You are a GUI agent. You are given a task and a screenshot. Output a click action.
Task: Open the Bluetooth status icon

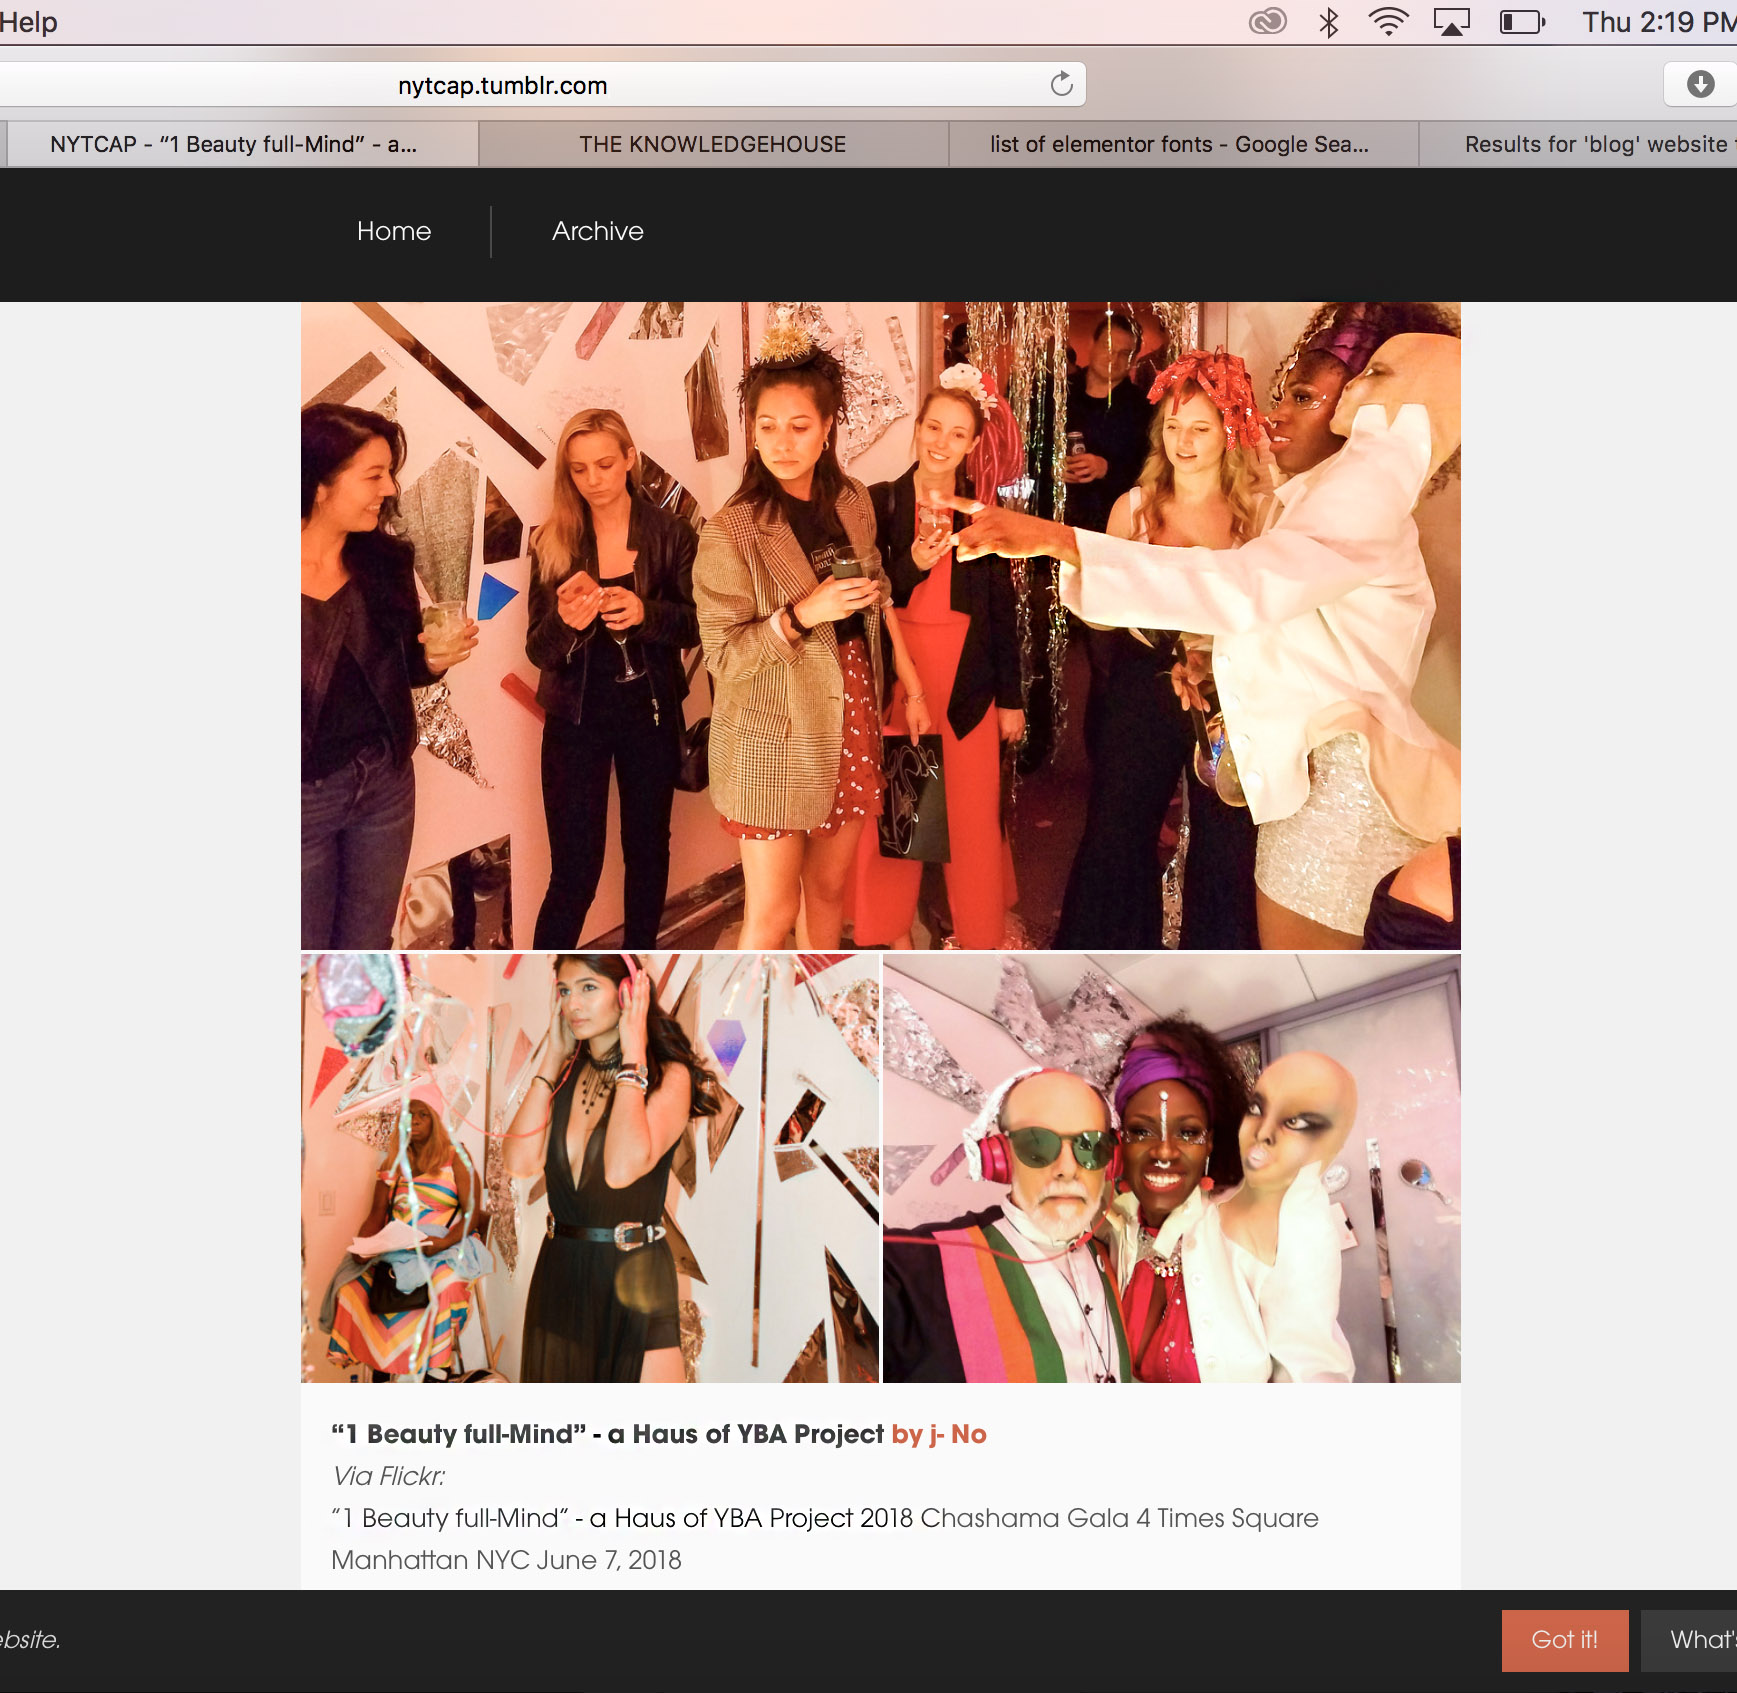point(1328,22)
